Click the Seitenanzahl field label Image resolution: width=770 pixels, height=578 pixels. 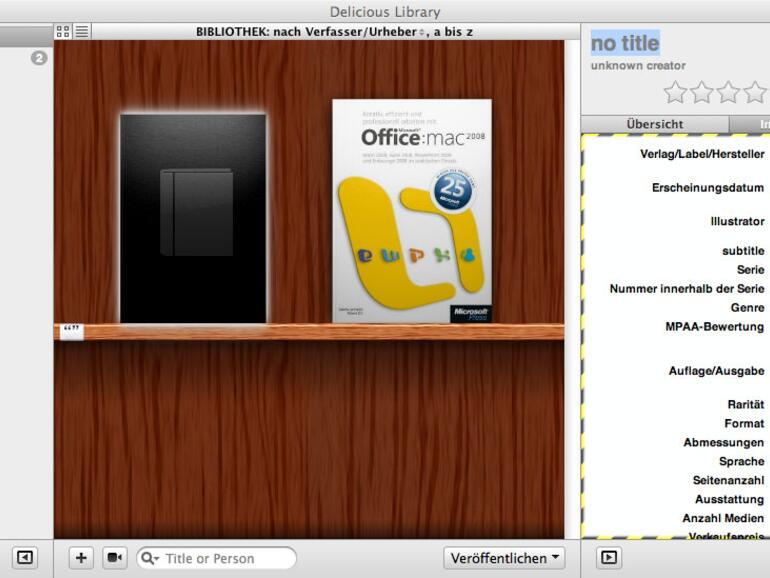click(728, 480)
